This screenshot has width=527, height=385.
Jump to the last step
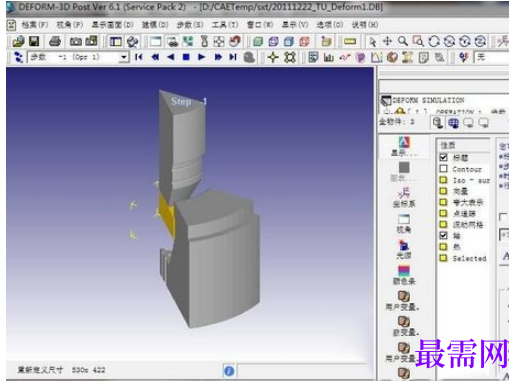[x=233, y=57]
